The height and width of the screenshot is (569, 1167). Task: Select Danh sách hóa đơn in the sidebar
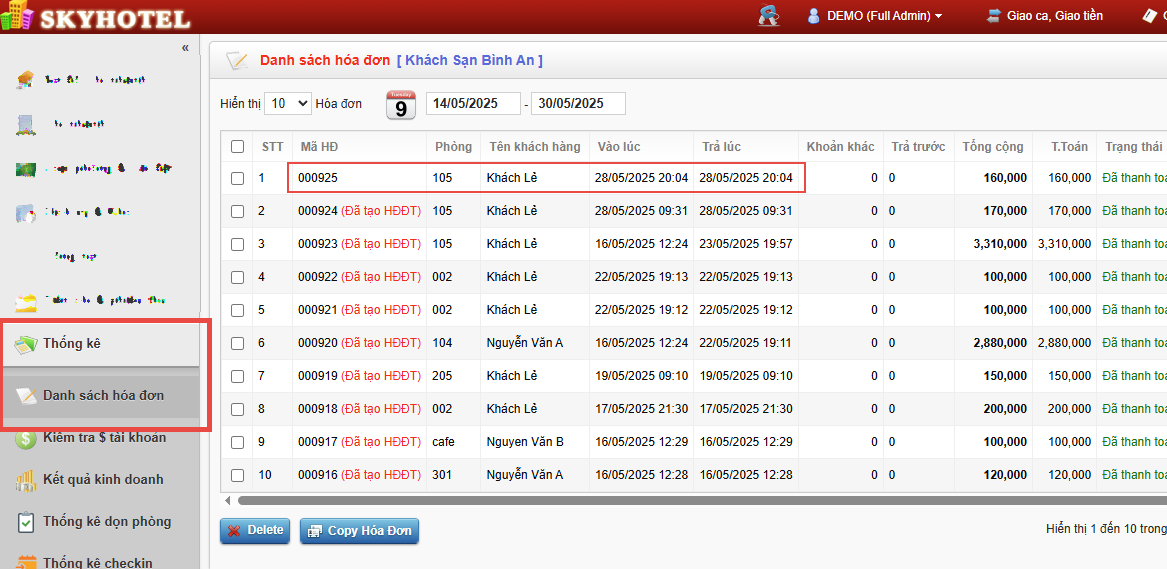coord(103,396)
